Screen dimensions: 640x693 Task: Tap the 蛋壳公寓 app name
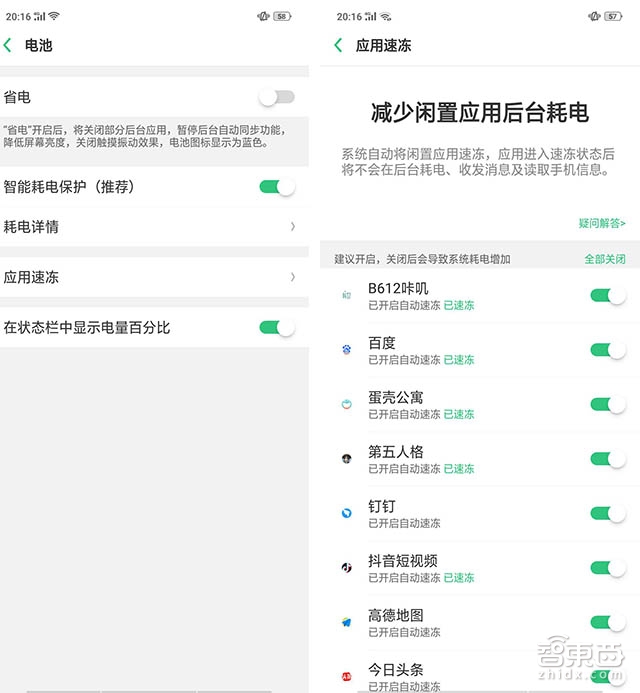tap(396, 397)
